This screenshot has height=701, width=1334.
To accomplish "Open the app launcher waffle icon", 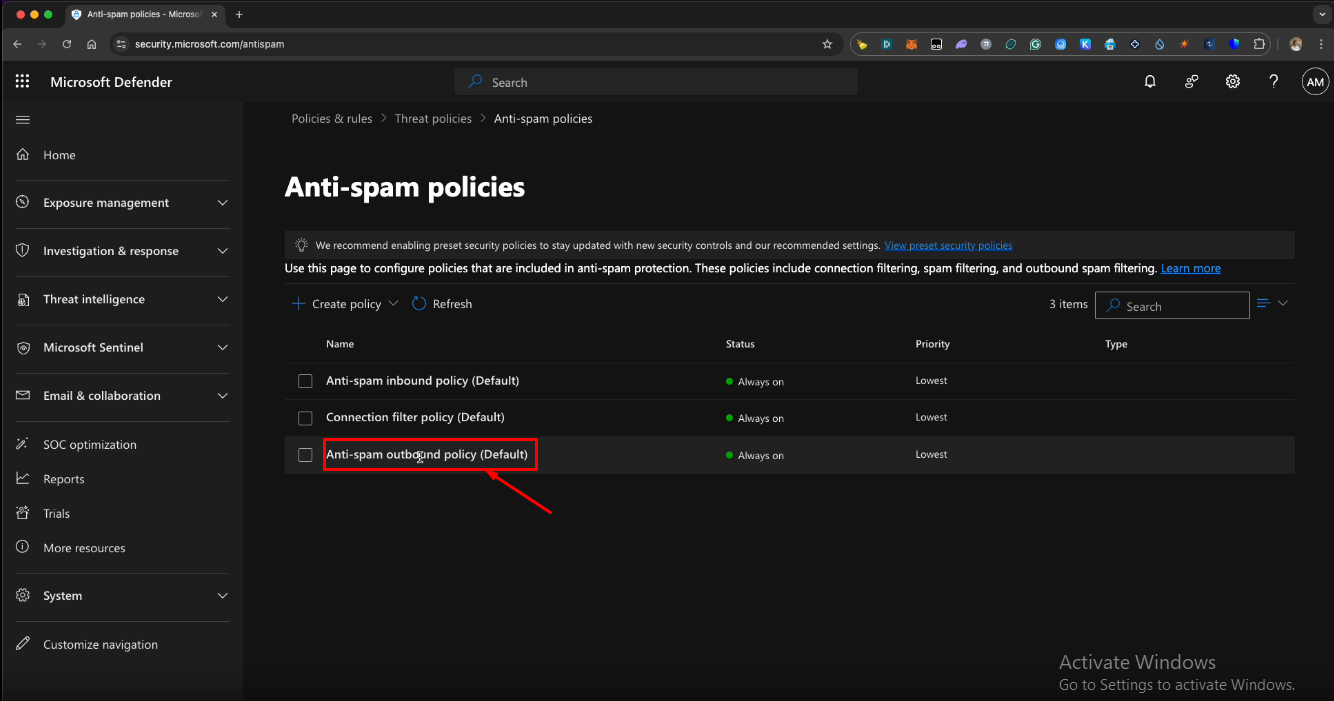I will [x=22, y=82].
